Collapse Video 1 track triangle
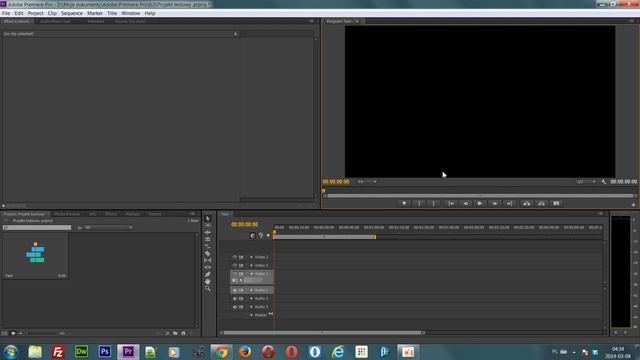 coord(251,273)
